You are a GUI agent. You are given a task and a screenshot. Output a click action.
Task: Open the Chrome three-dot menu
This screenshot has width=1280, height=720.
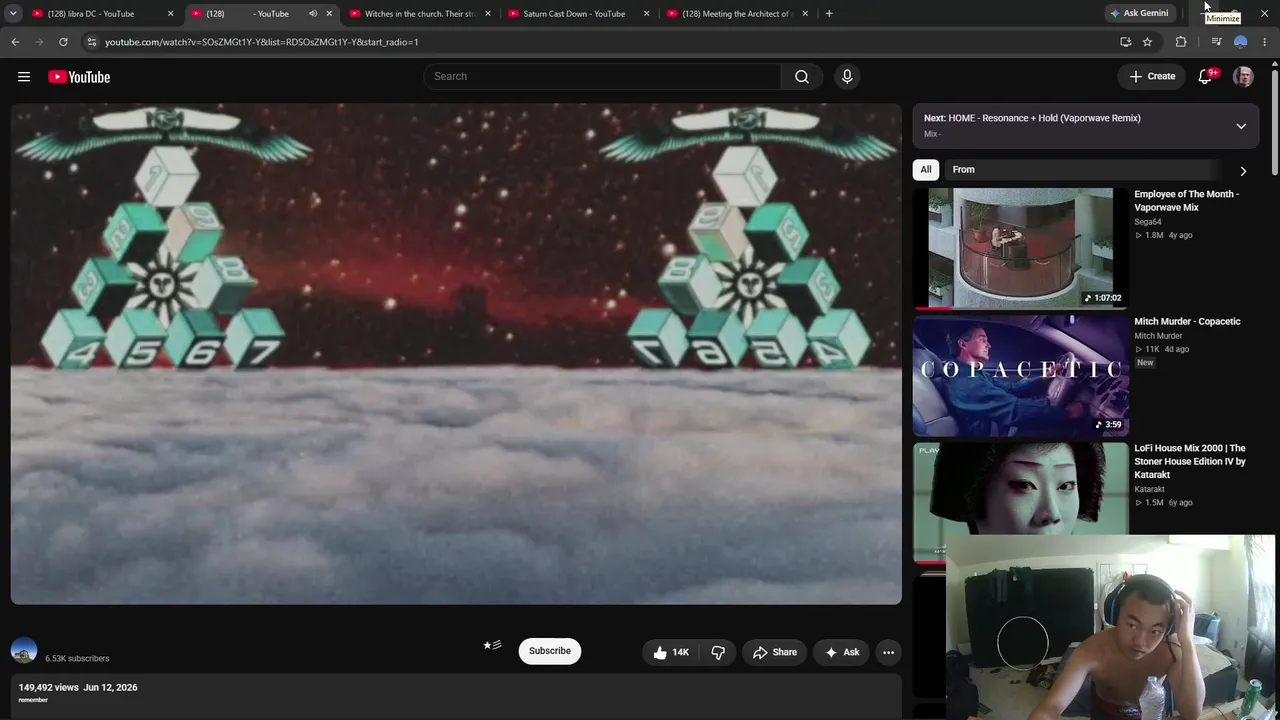pyautogui.click(x=1265, y=42)
